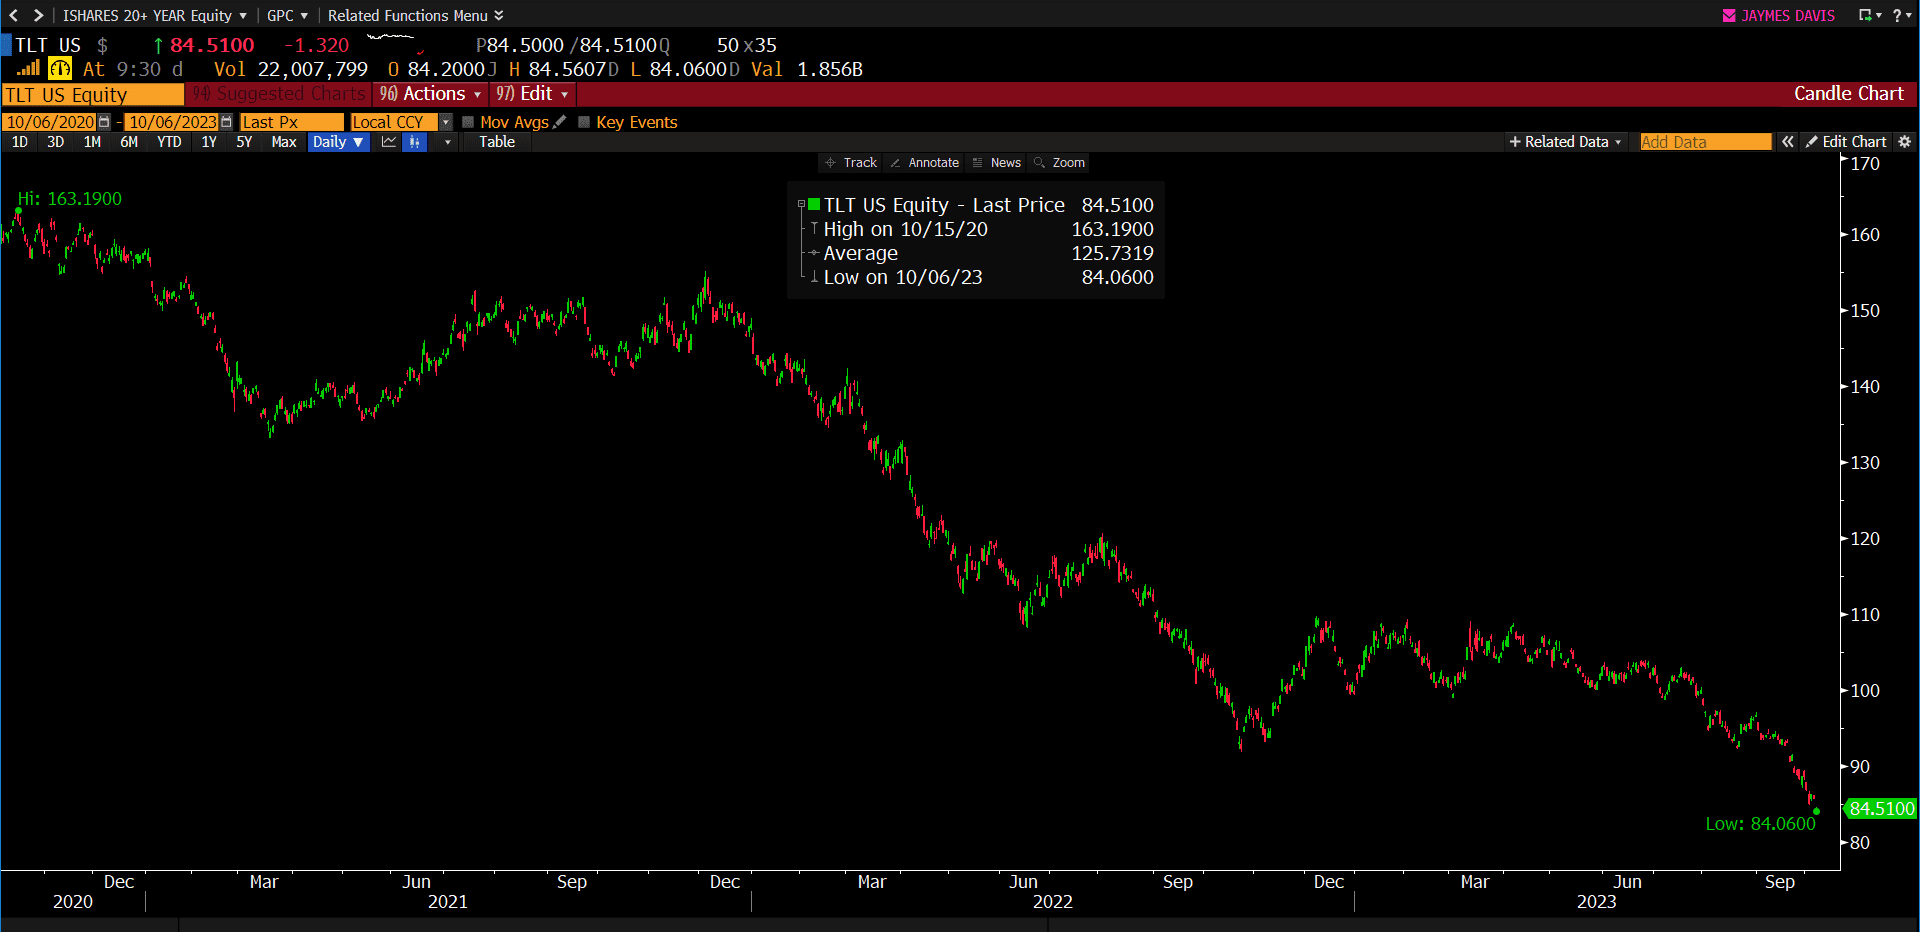This screenshot has width=1920, height=932.
Task: Open ISHARES 20+ YEAR Equity dropdown
Action: click(155, 16)
